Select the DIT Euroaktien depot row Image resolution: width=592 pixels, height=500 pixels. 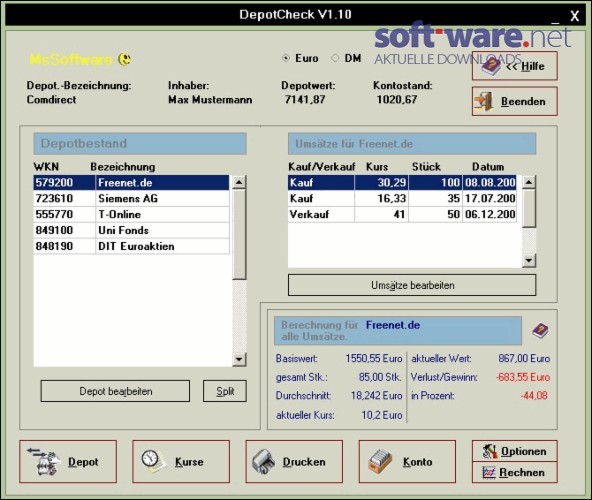pyautogui.click(x=131, y=246)
